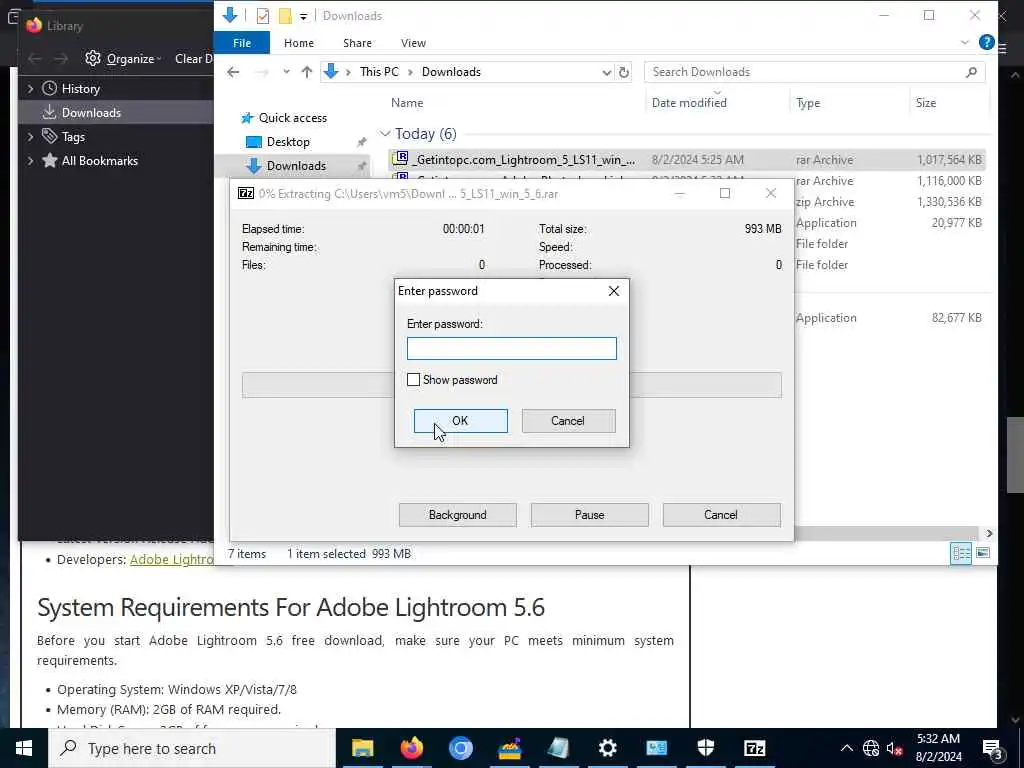Cancel the Enter password dialog

[x=568, y=421]
